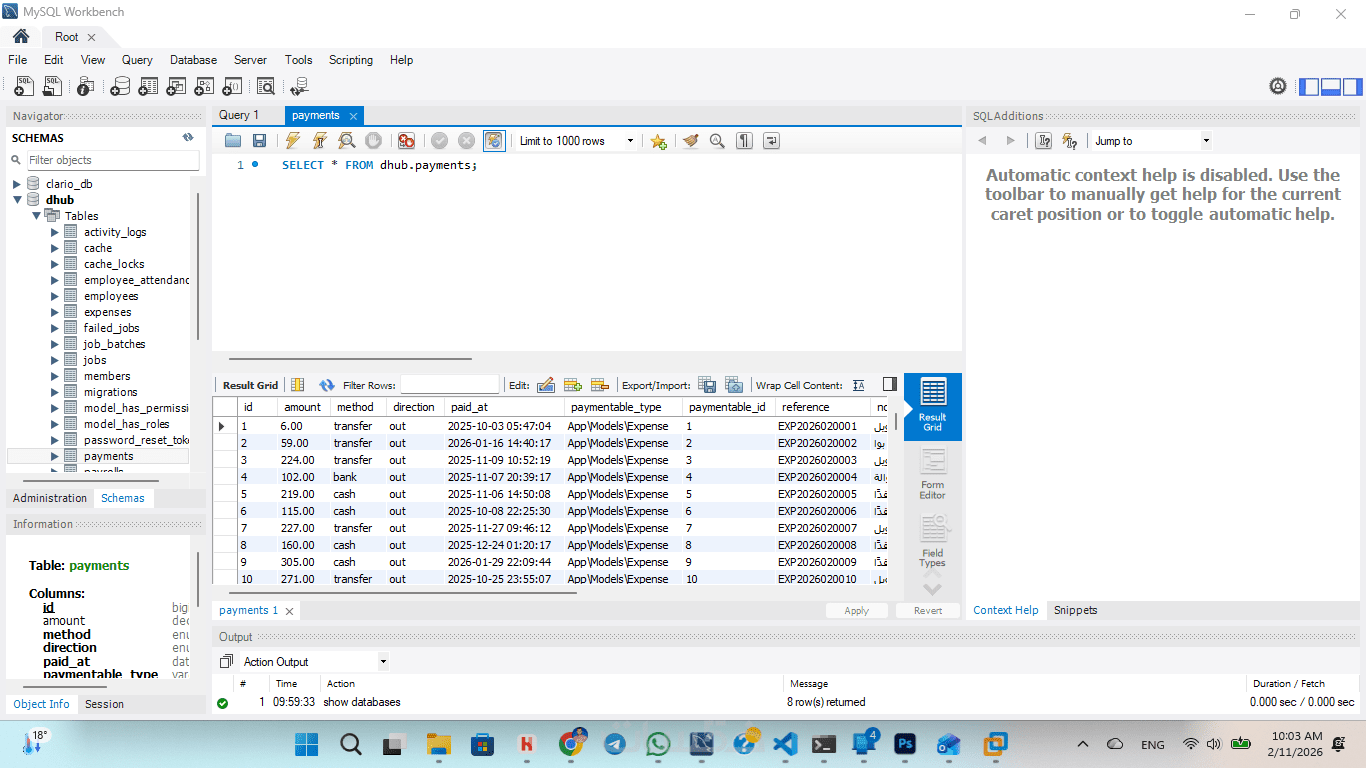Execute the statement under the cursor
This screenshot has width=1366, height=768.
pyautogui.click(x=320, y=141)
